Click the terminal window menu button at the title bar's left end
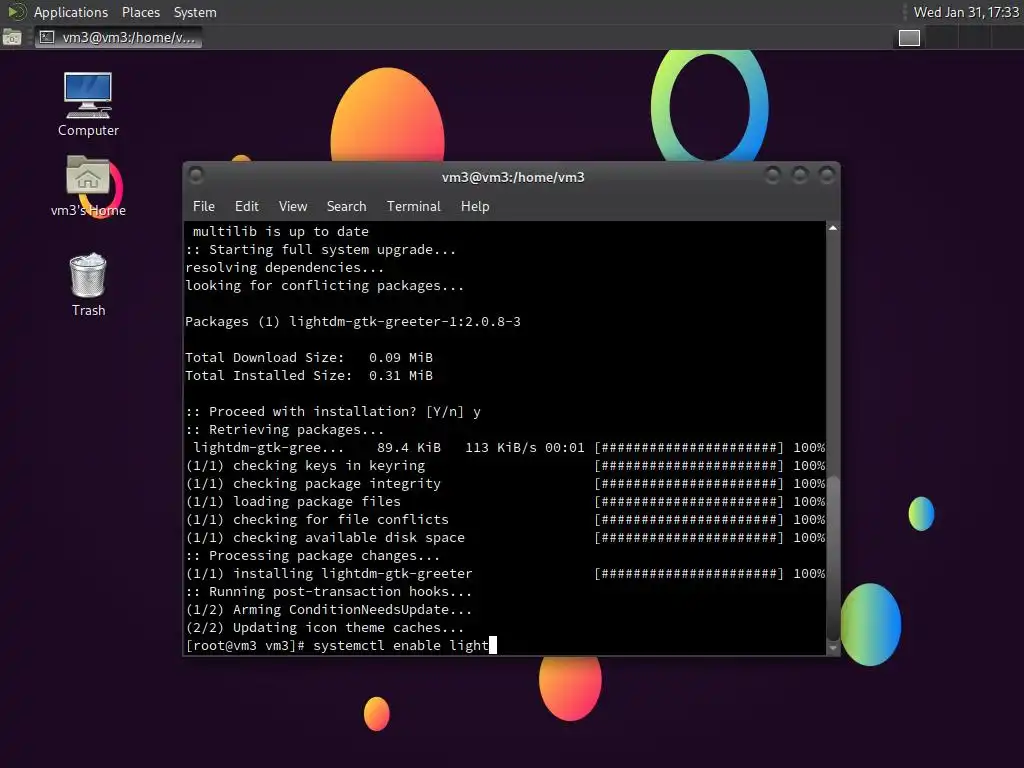 [195, 175]
